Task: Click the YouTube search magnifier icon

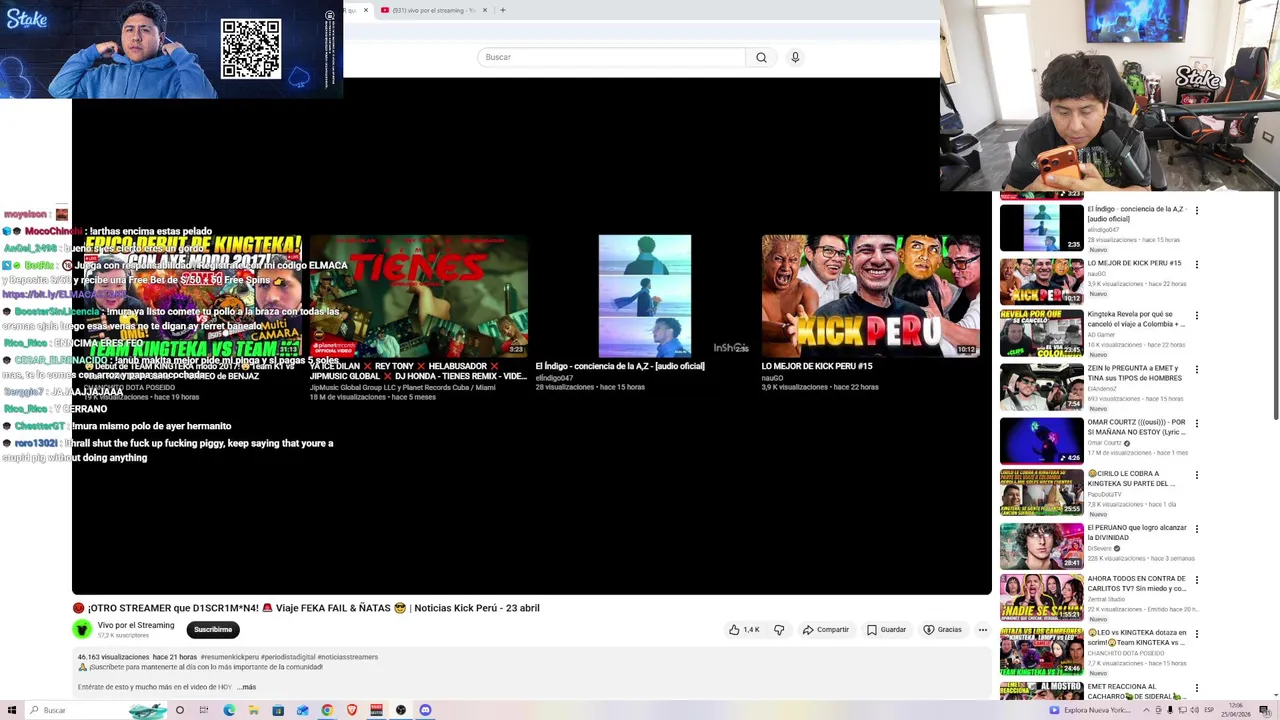Action: click(761, 57)
